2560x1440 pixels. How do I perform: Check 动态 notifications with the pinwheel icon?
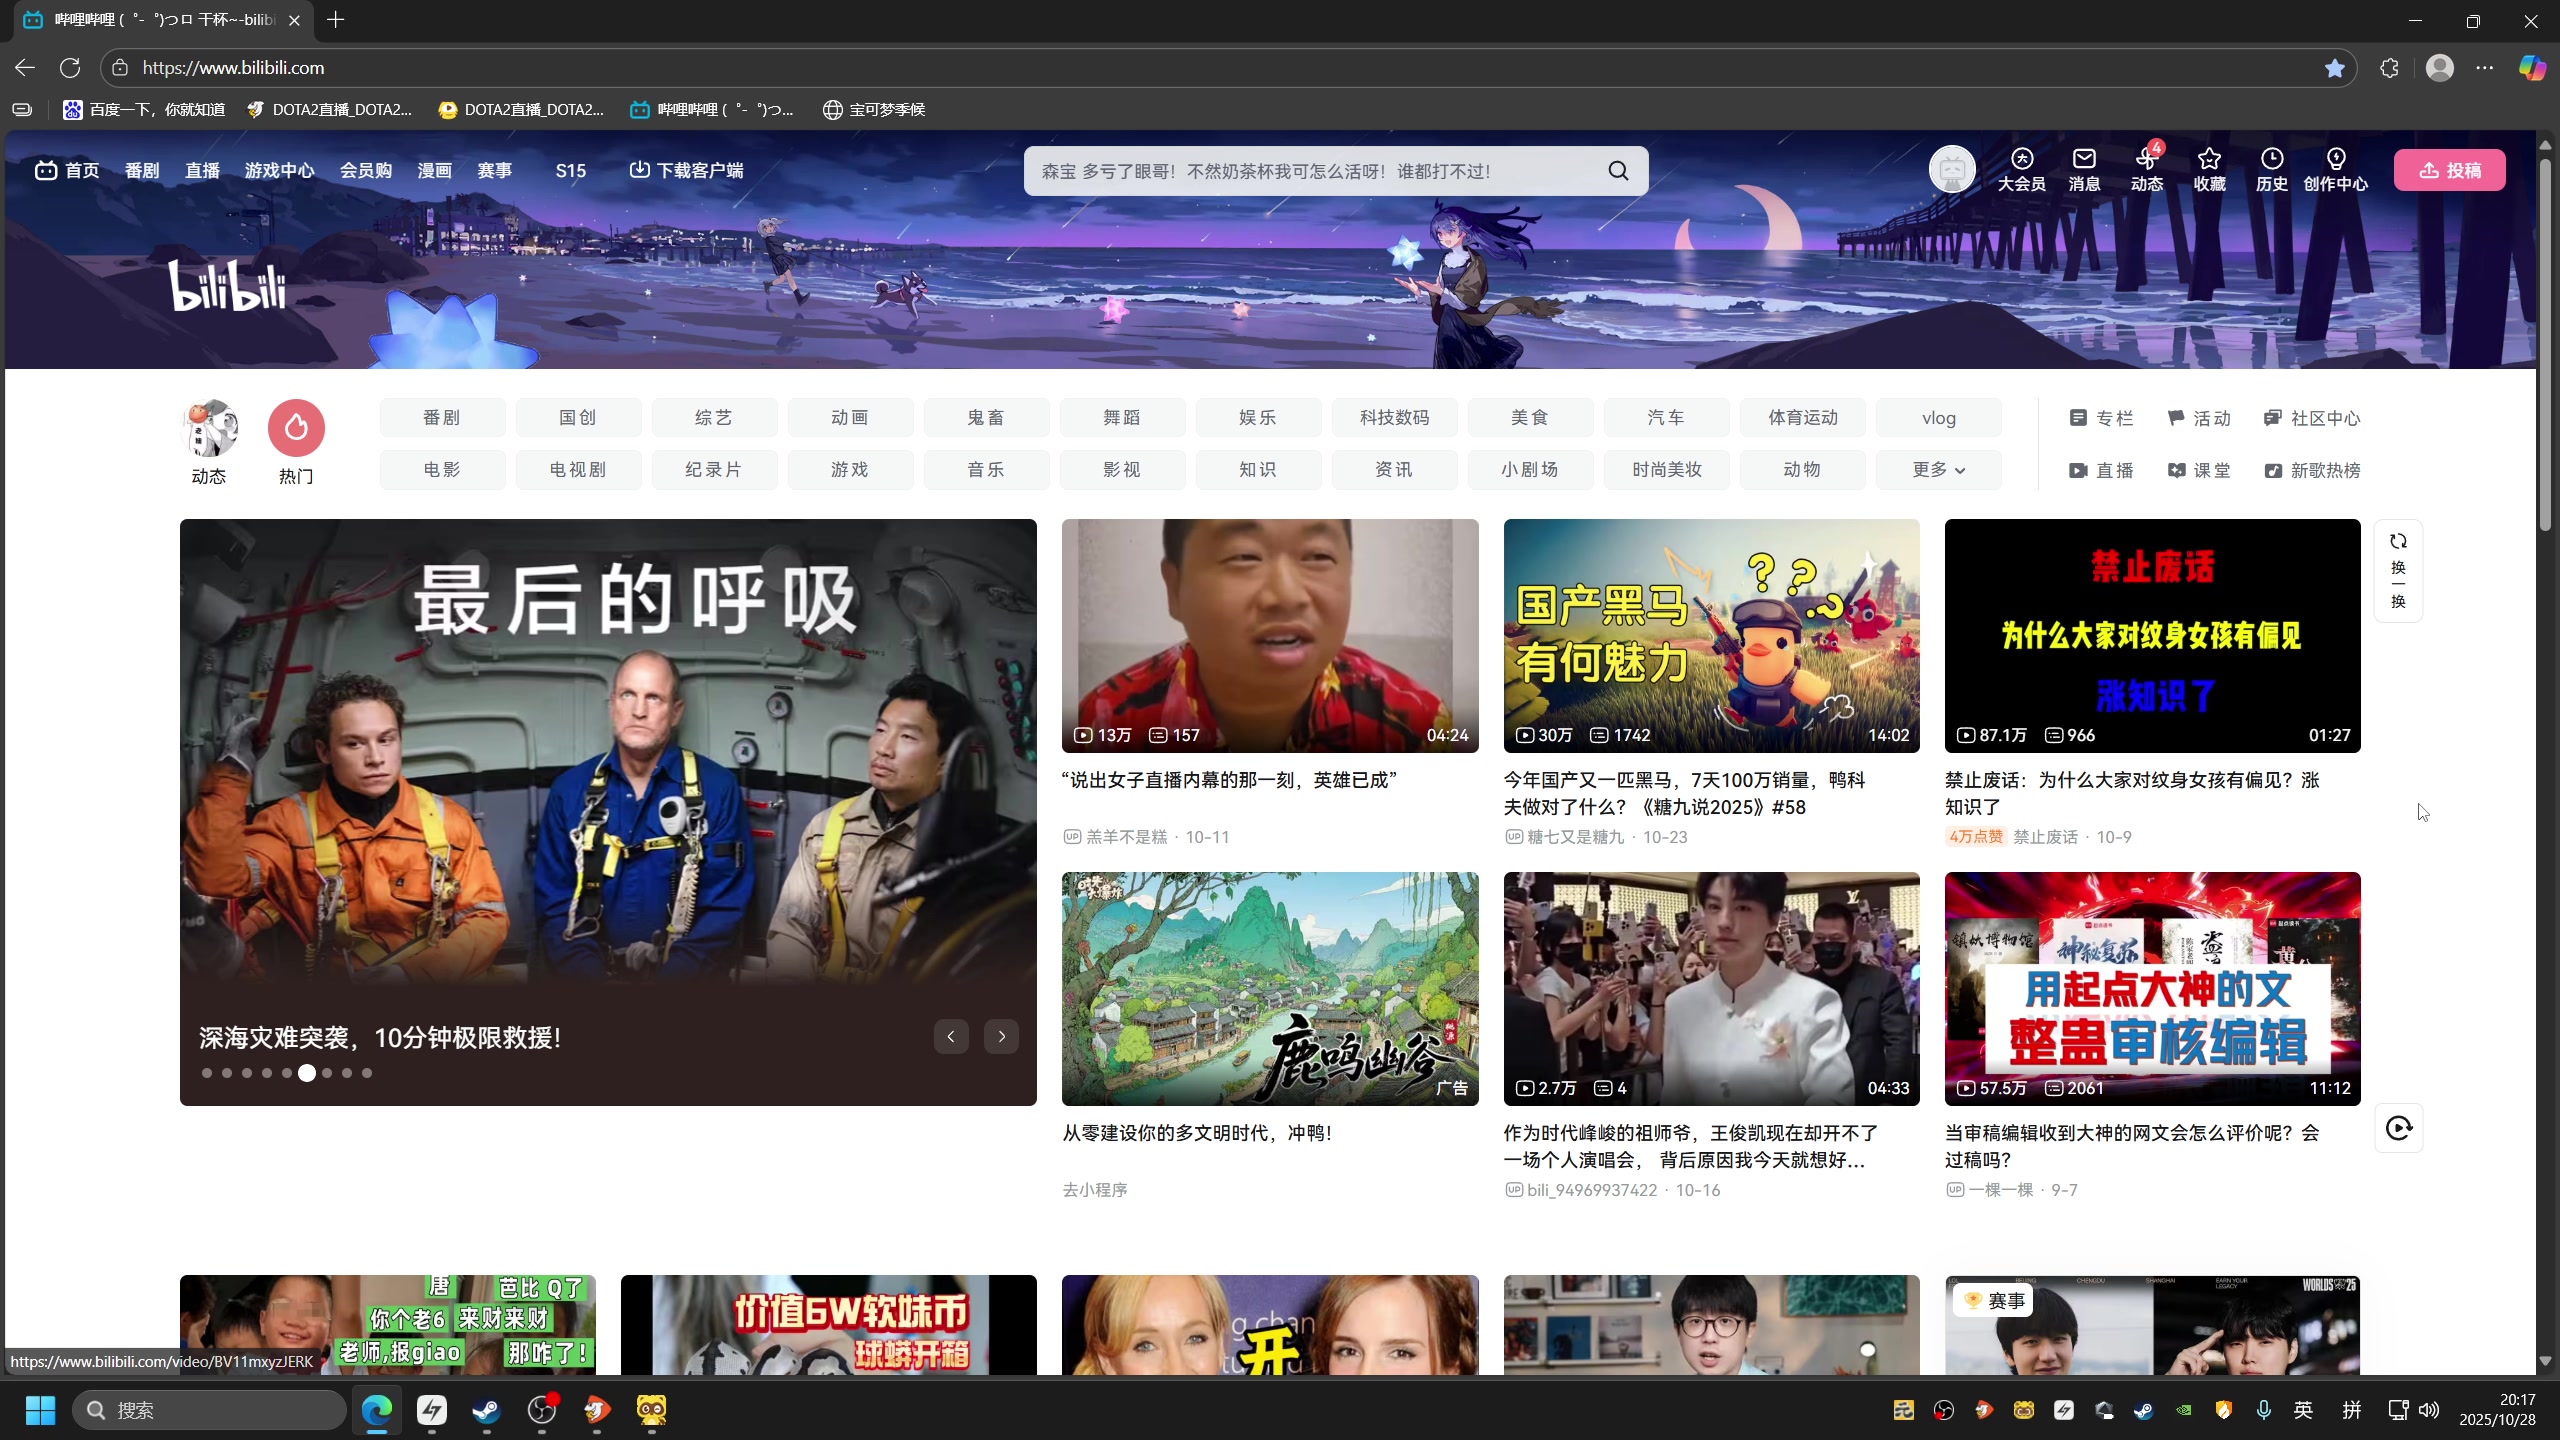click(x=2146, y=170)
